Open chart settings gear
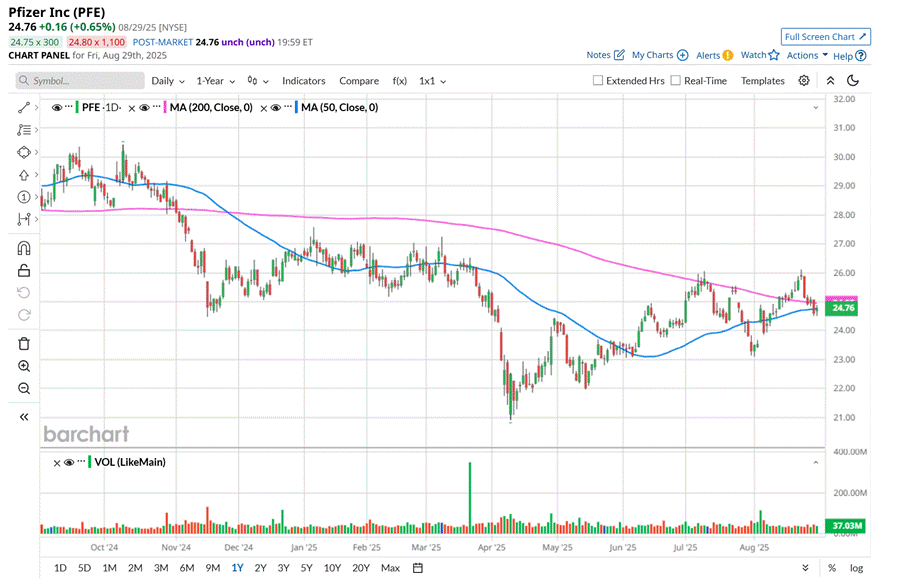The image size is (903, 584). [804, 81]
